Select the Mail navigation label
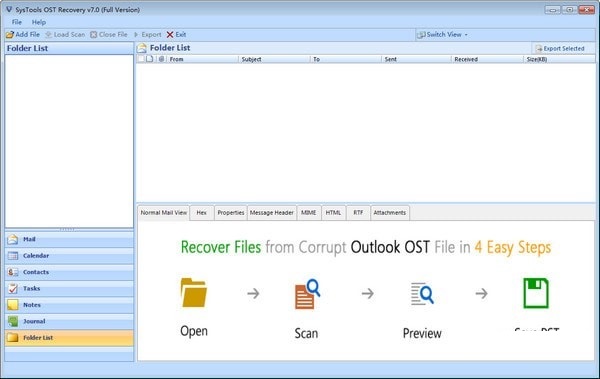The width and height of the screenshot is (600, 379). (x=29, y=239)
